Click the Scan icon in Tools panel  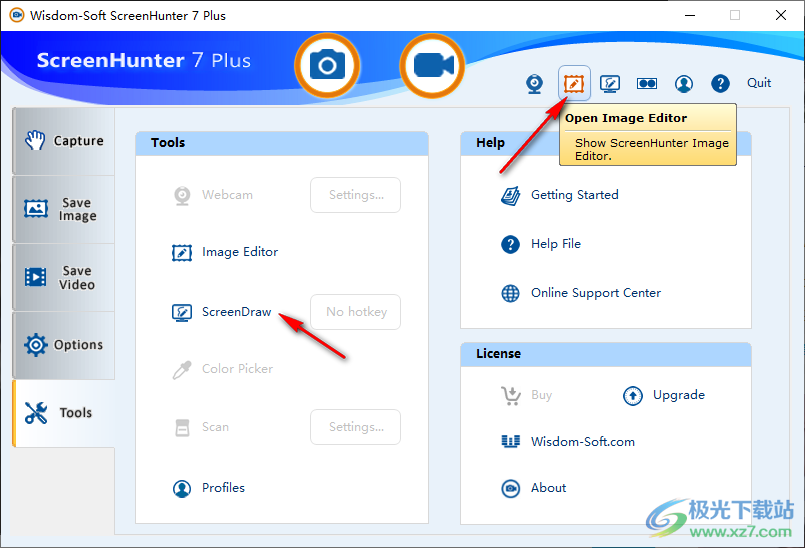click(182, 427)
